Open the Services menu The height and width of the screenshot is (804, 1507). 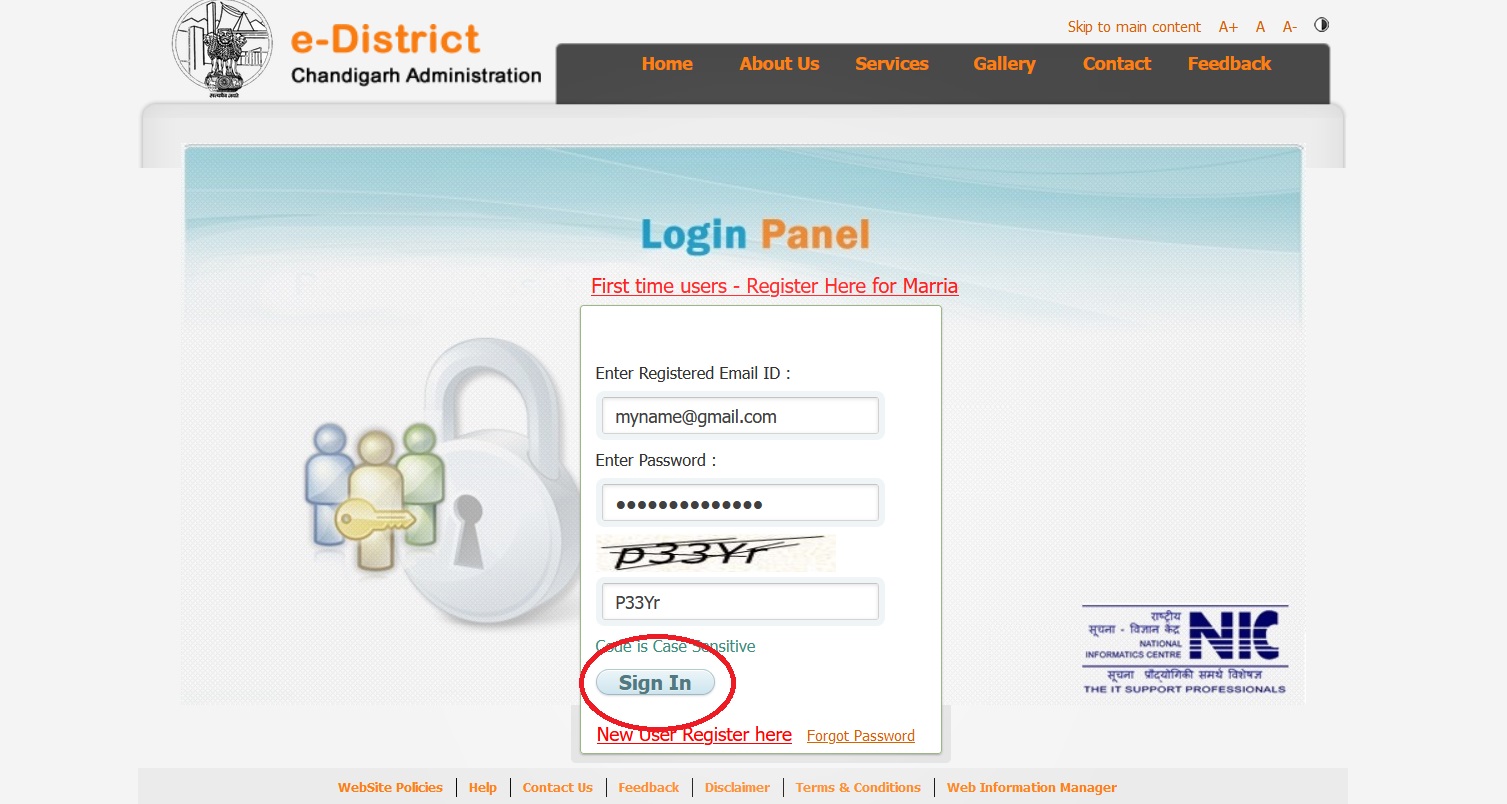point(892,64)
